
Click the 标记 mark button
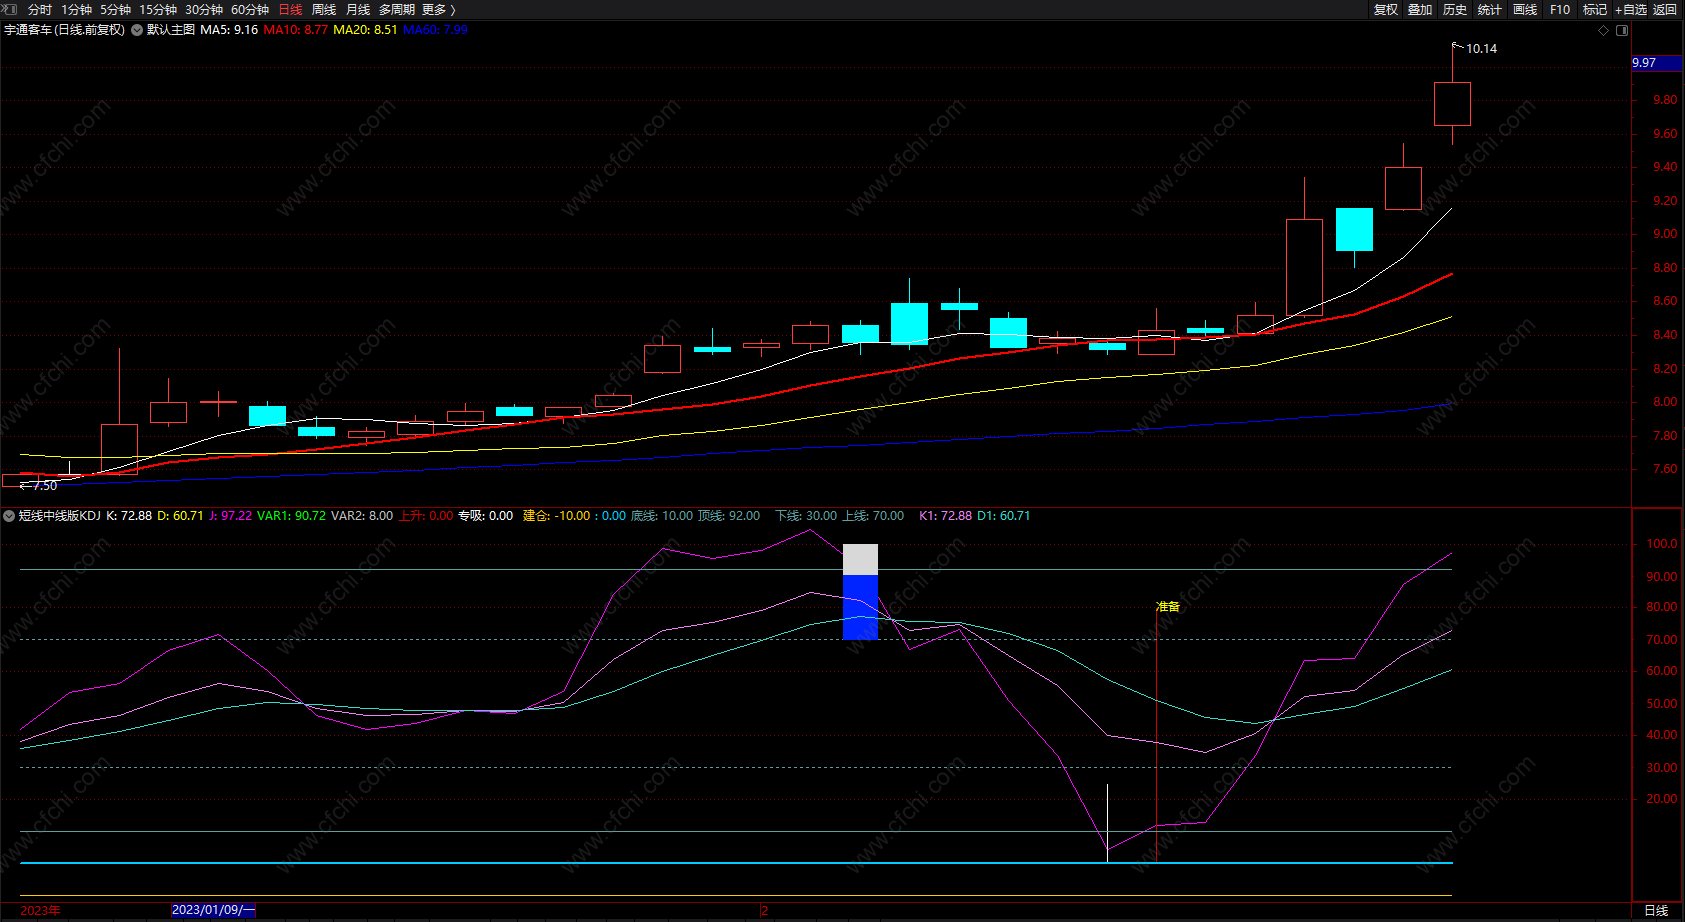[1595, 9]
